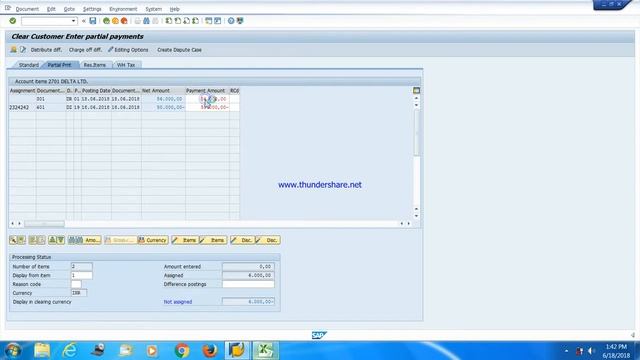The height and width of the screenshot is (360, 640).
Task: Click the horizontal scrollbar far-right arrow
Action: (409, 224)
